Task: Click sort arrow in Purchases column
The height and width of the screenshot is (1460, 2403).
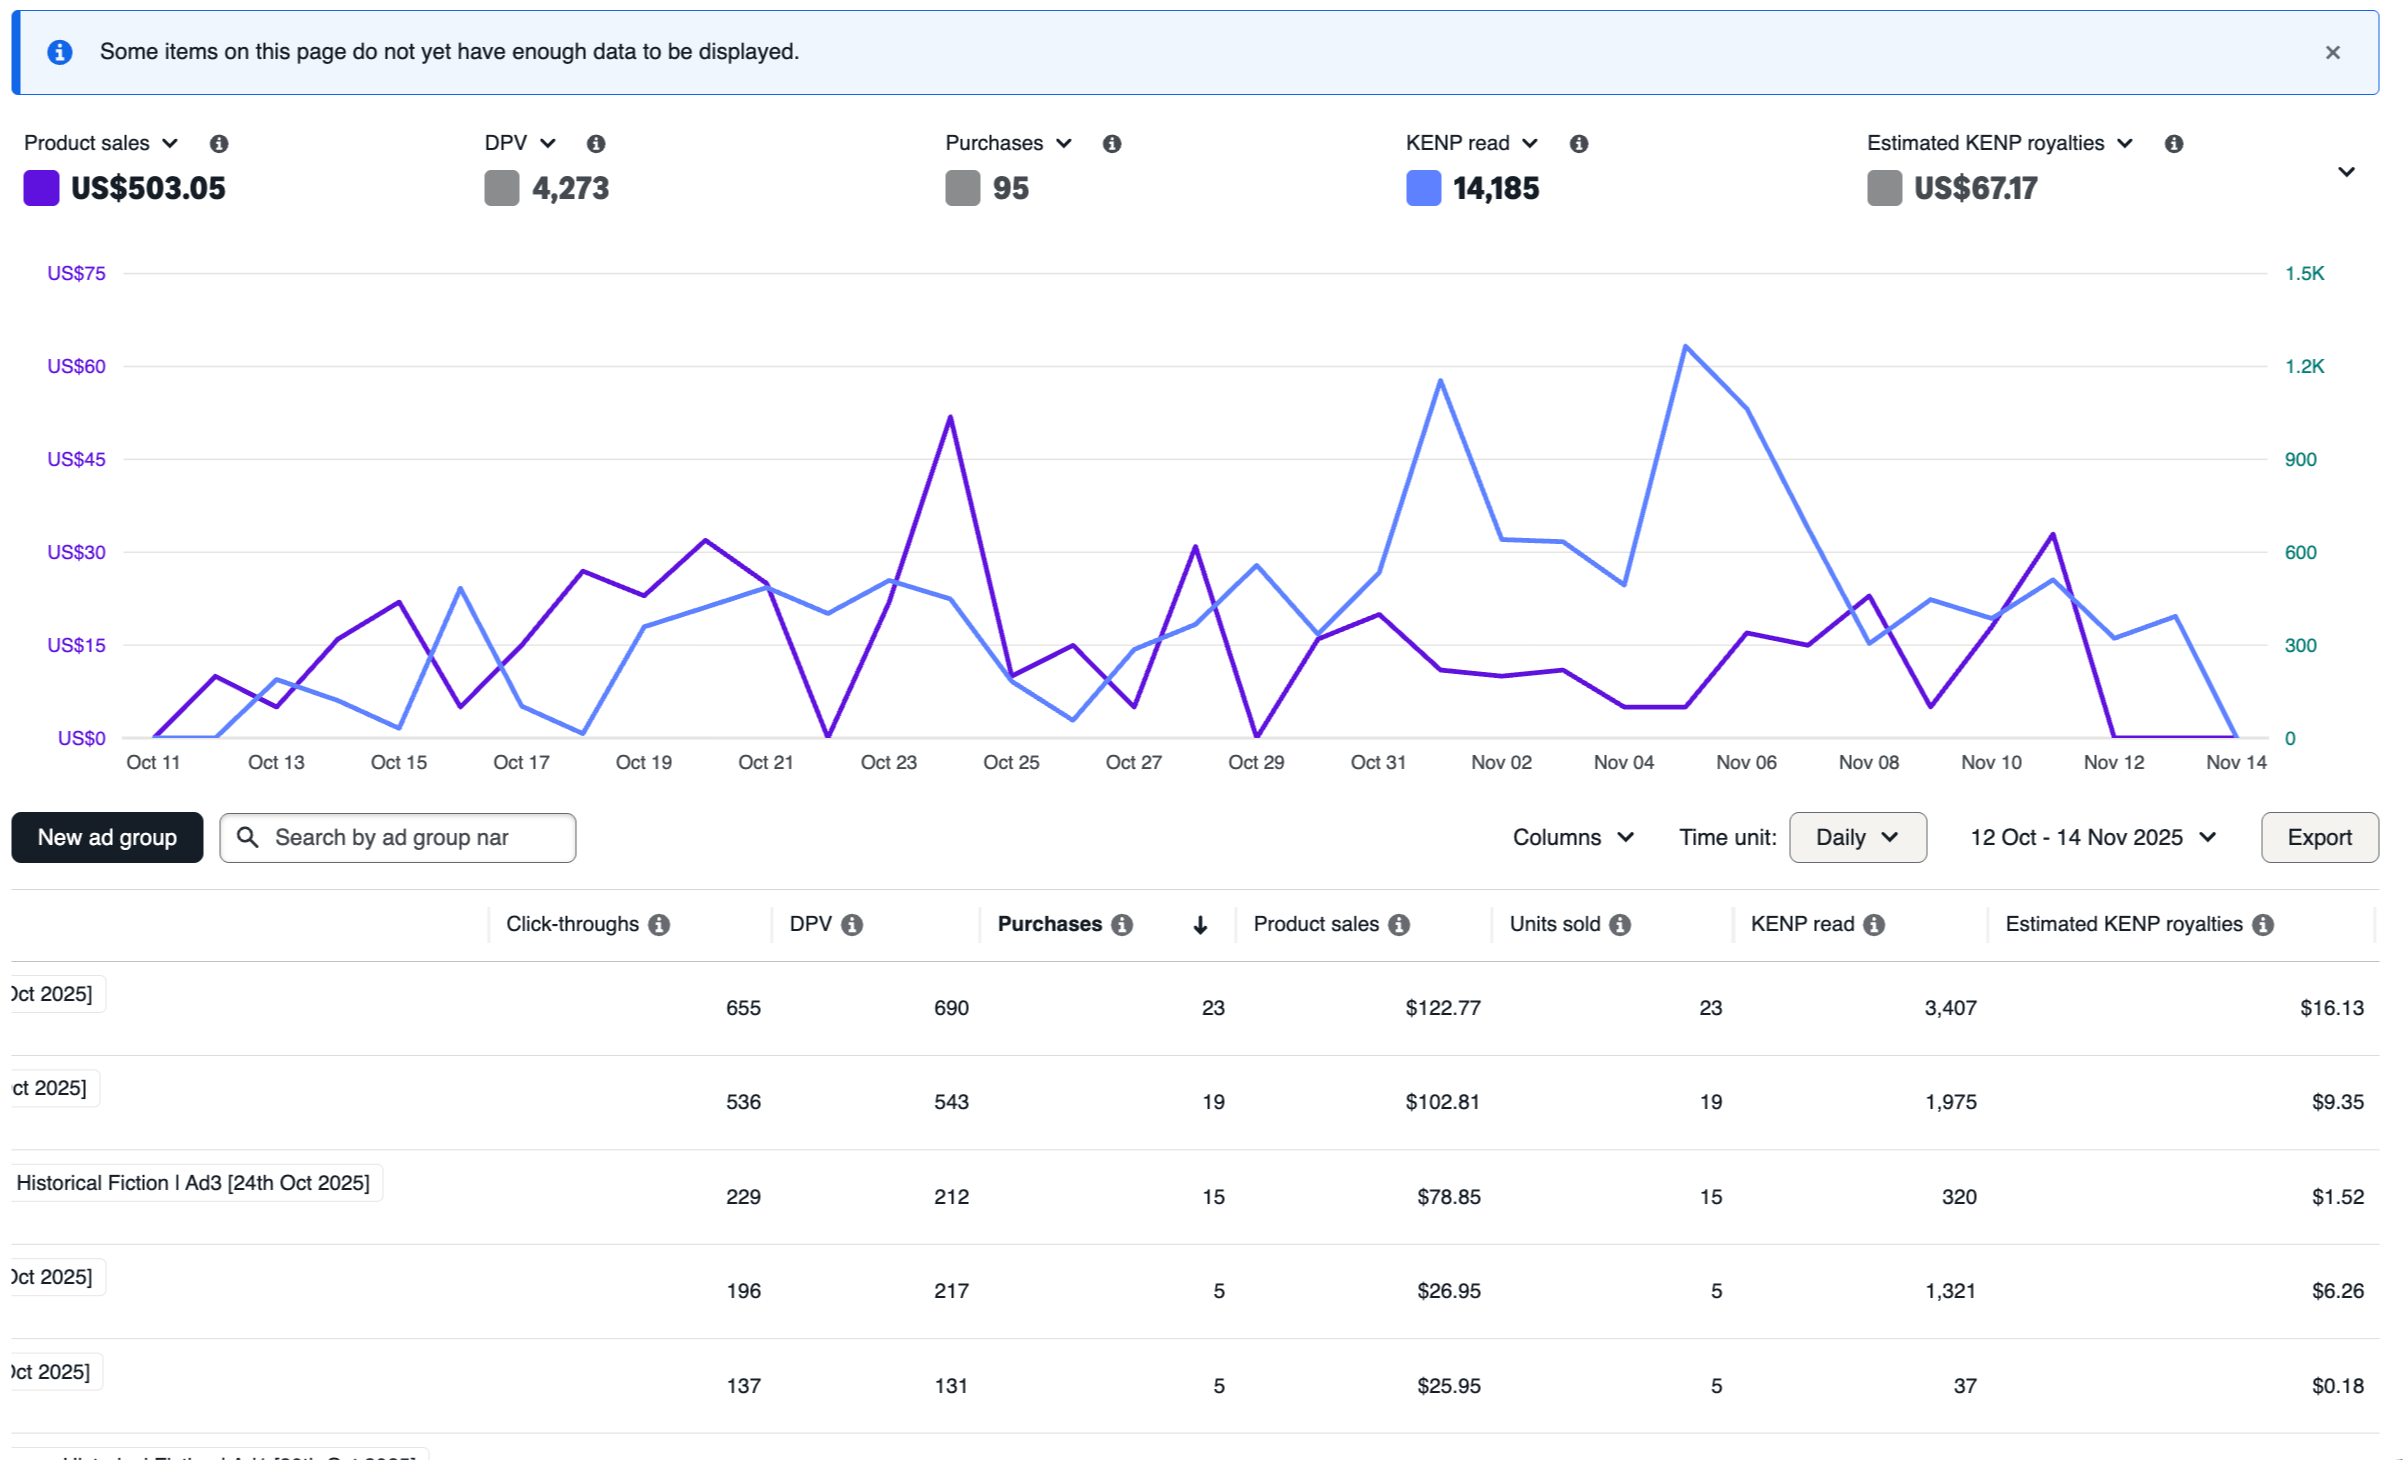Action: pyautogui.click(x=1200, y=926)
